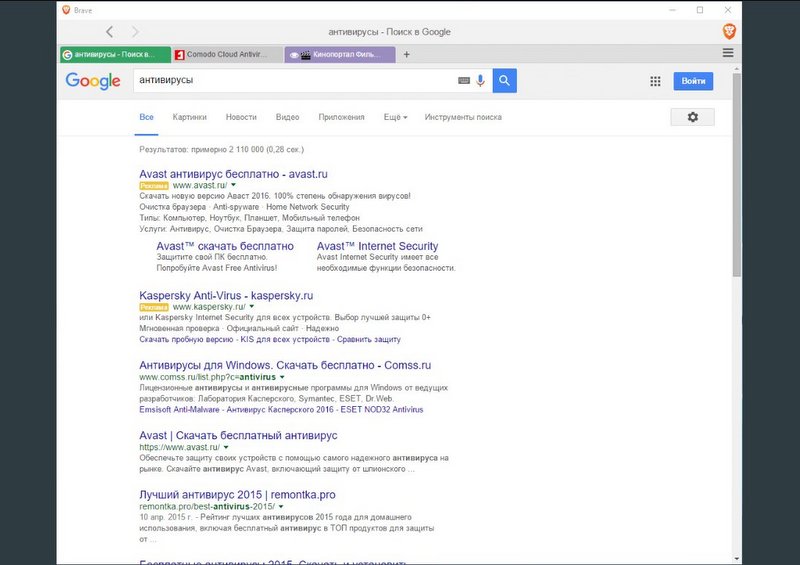Open Emsisoft Anti-Malware link

[x=179, y=410]
